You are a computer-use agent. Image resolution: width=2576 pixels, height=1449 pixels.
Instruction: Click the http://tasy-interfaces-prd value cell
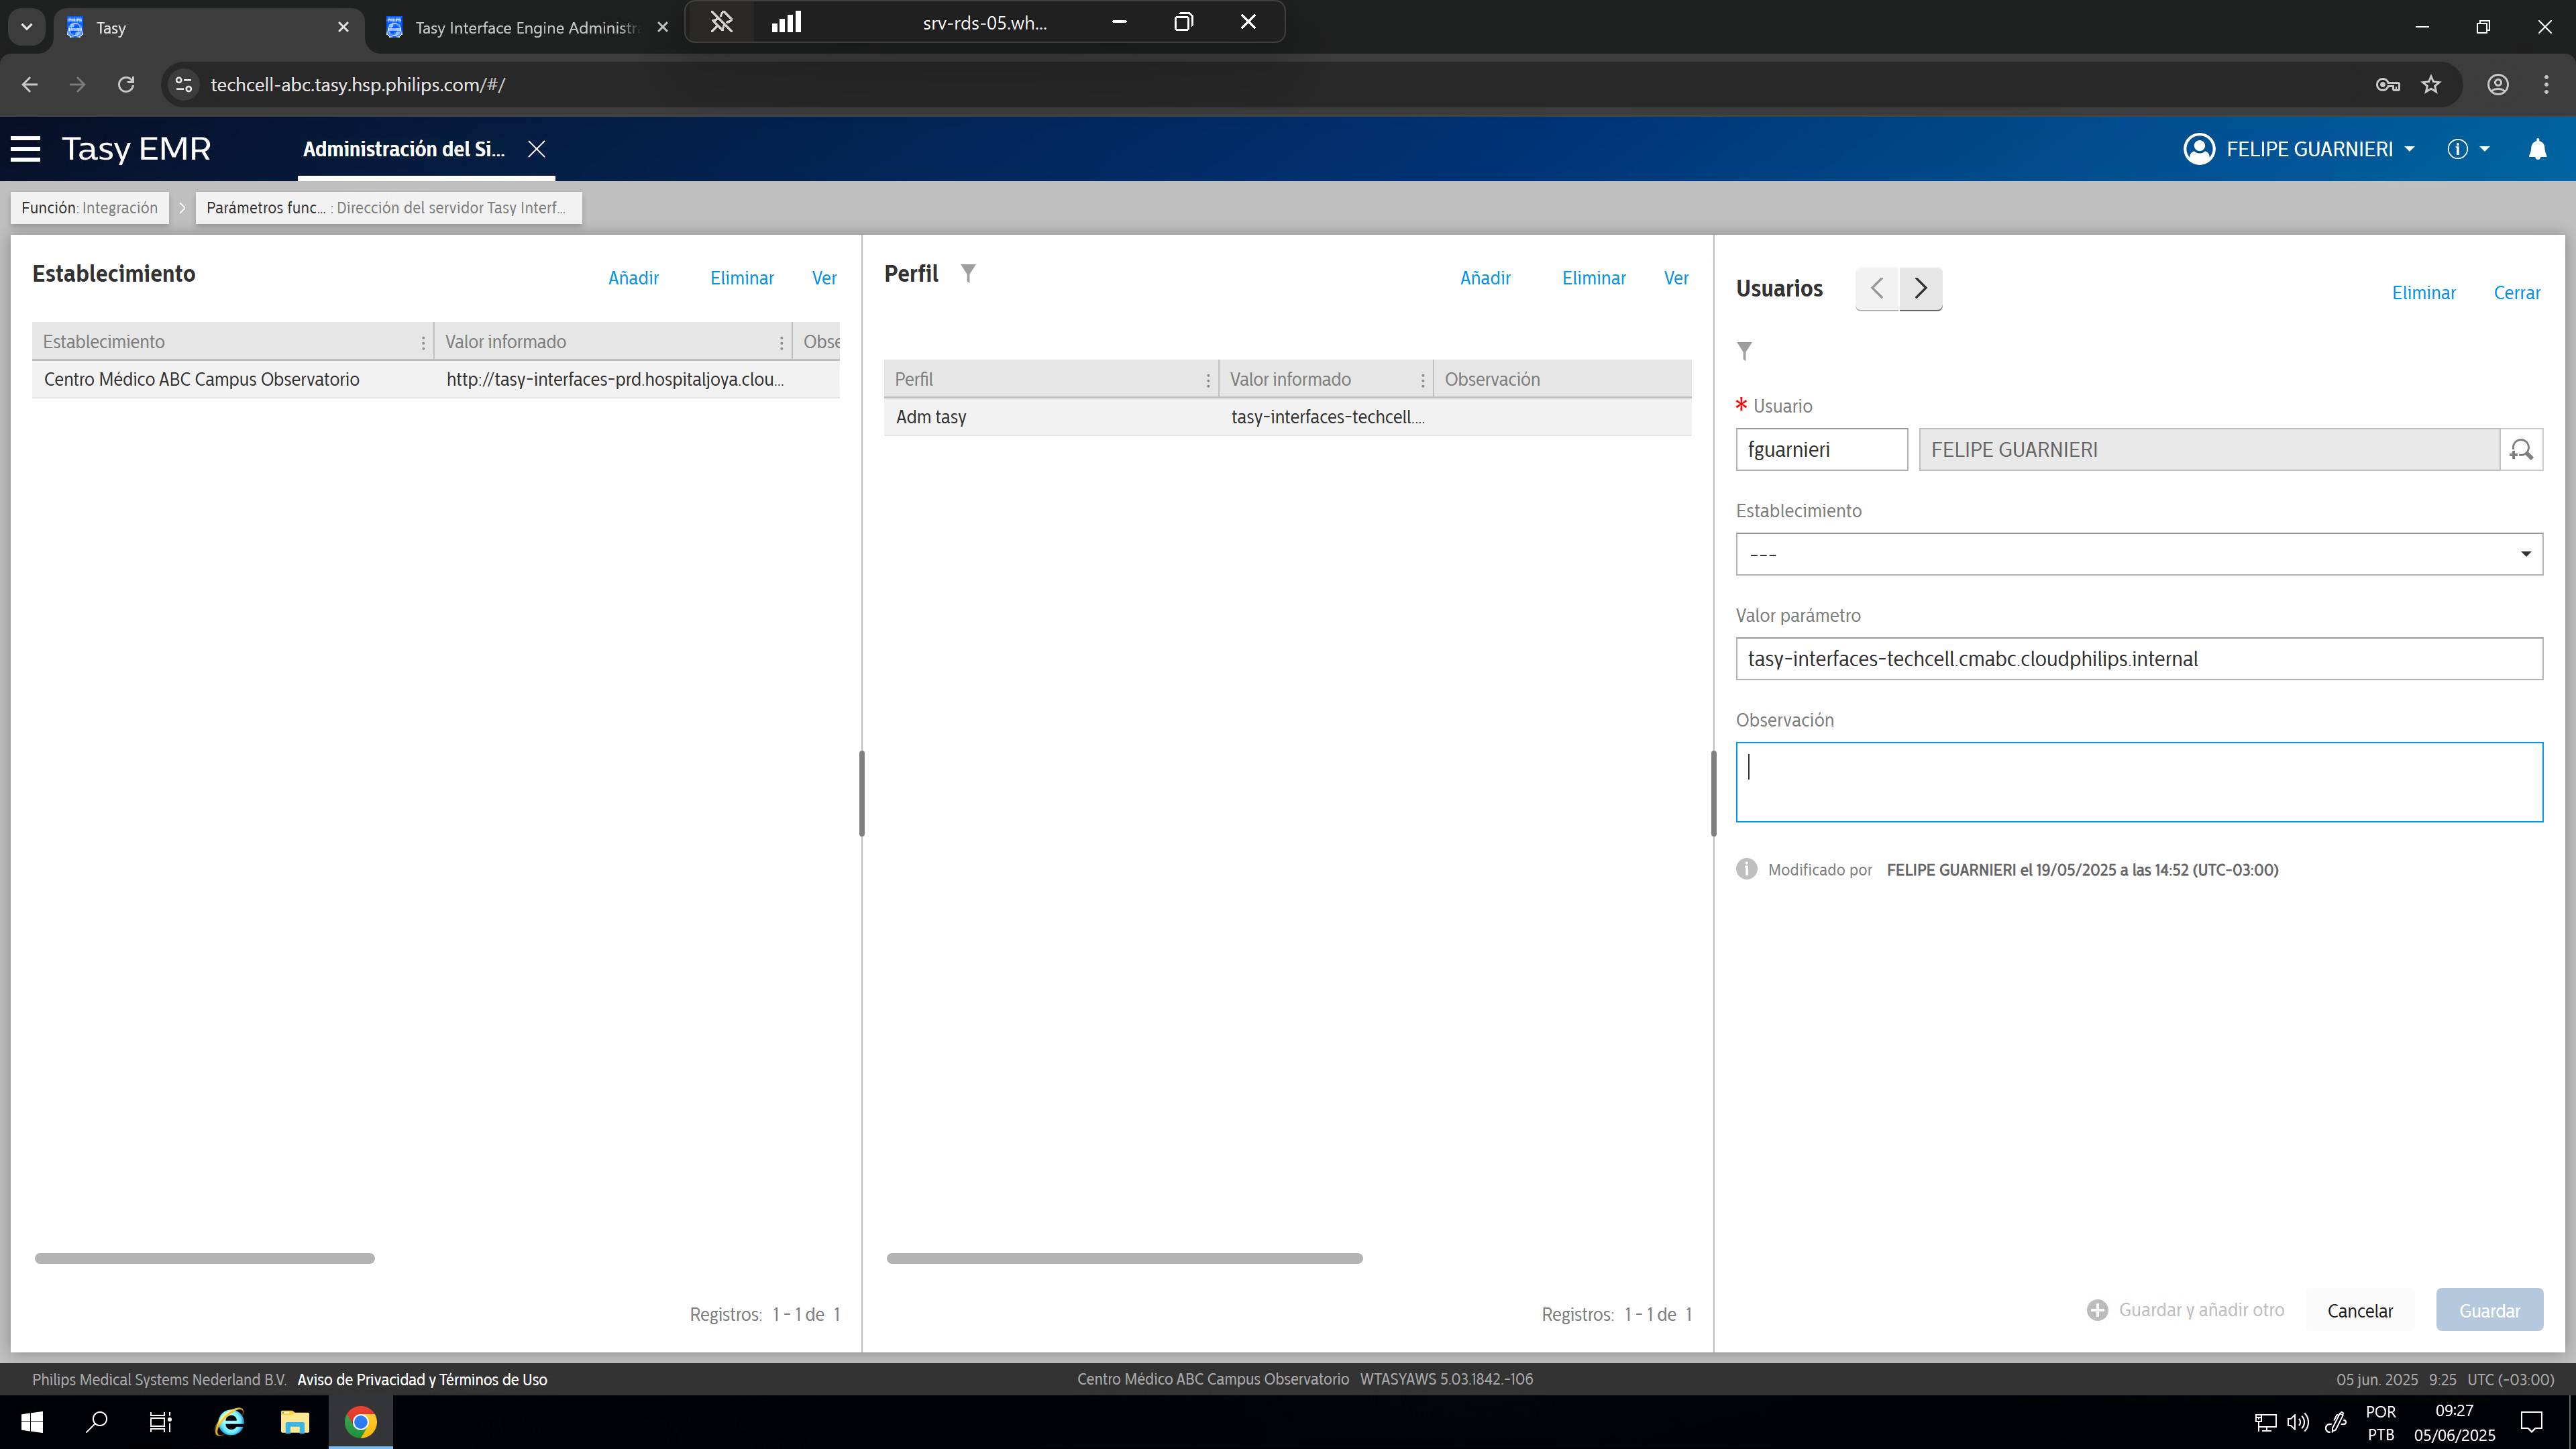coord(614,380)
